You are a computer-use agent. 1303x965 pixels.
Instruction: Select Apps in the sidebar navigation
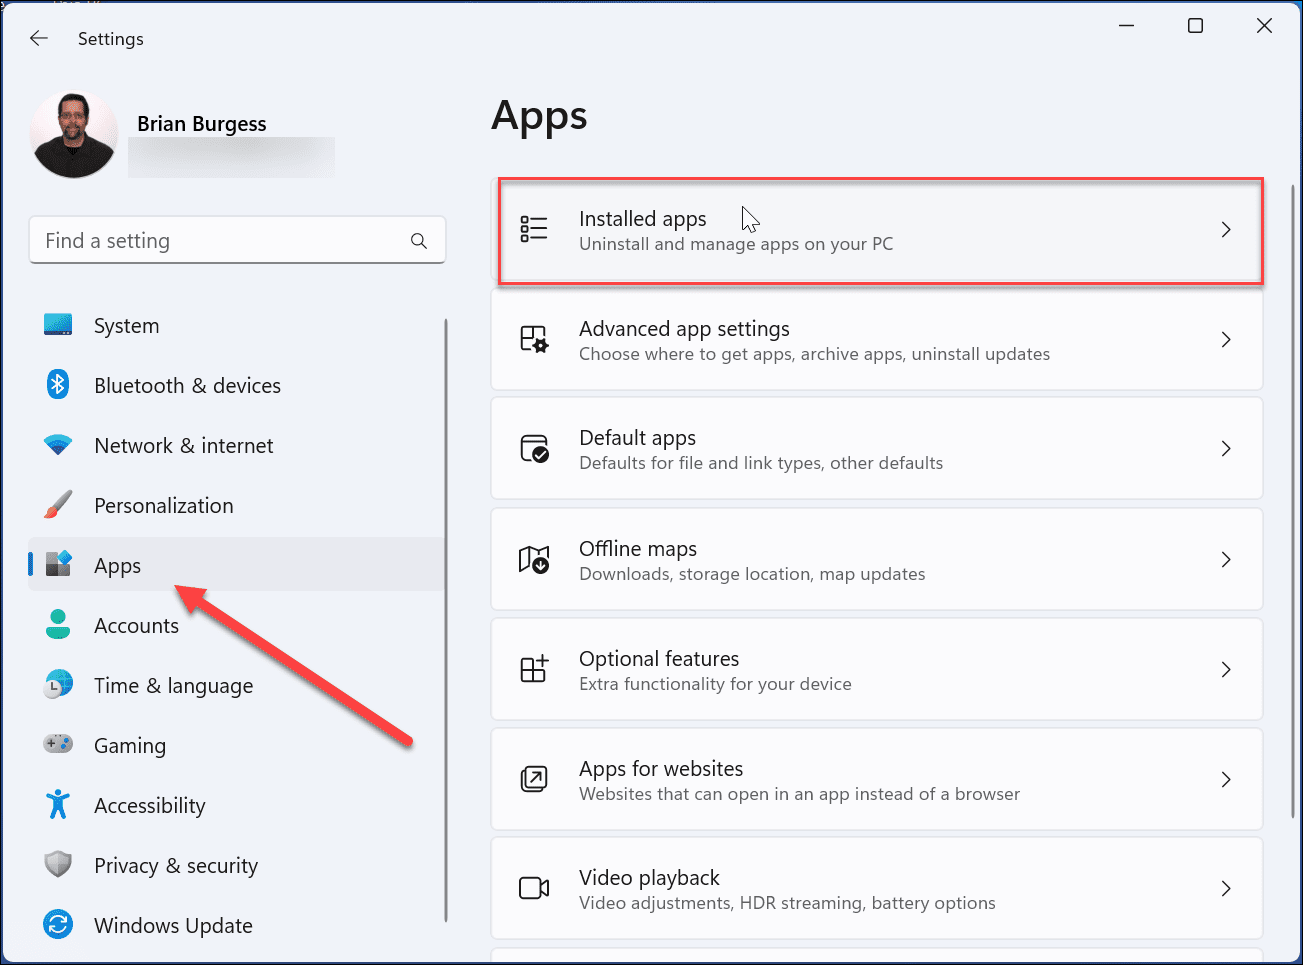coord(117,565)
